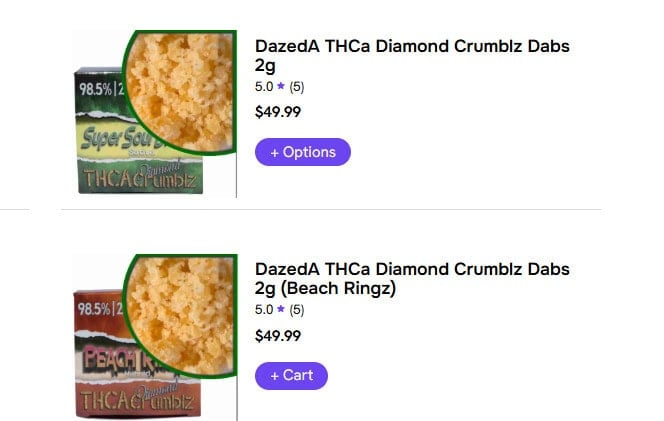Click the Super Sour label on the green box

coord(110,136)
